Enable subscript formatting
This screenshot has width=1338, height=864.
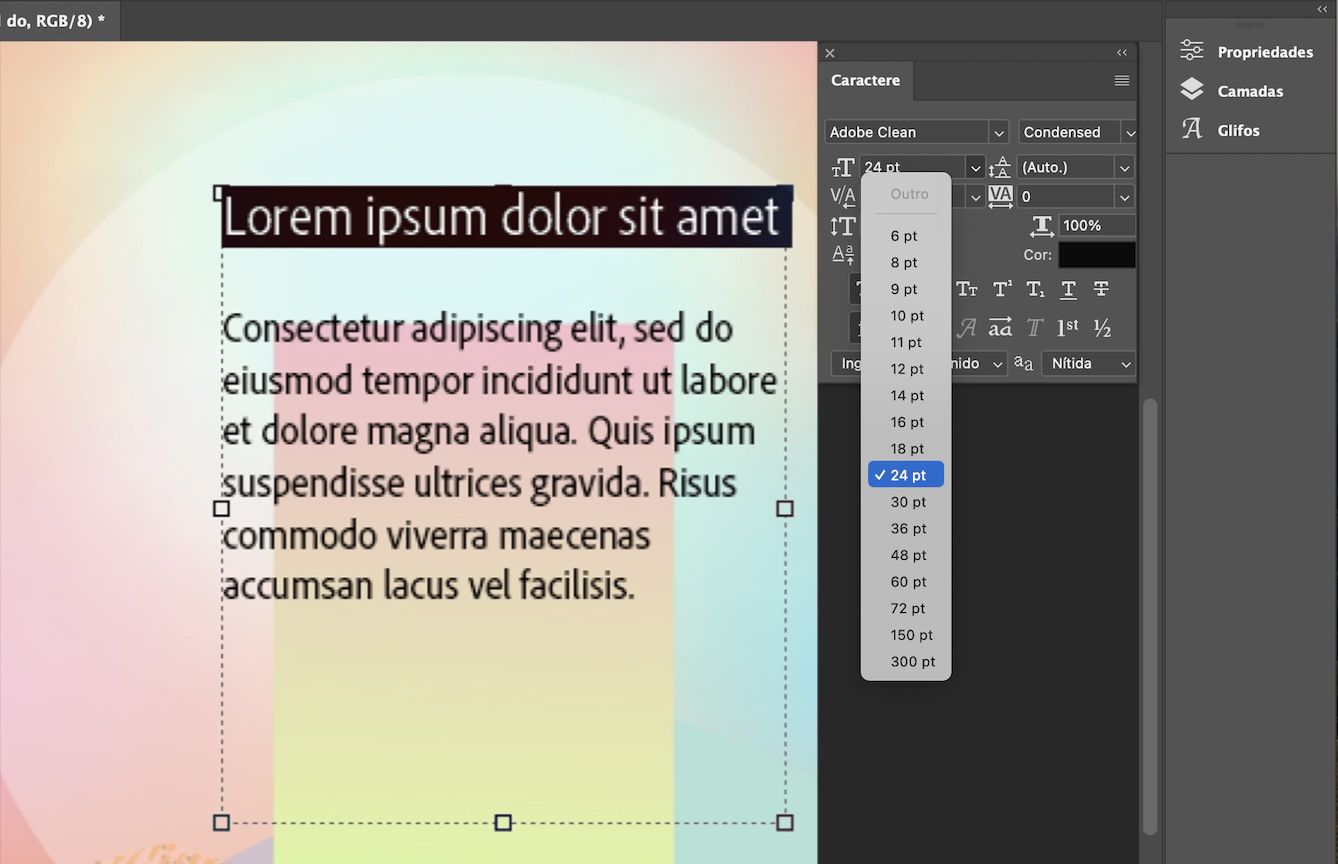1034,288
